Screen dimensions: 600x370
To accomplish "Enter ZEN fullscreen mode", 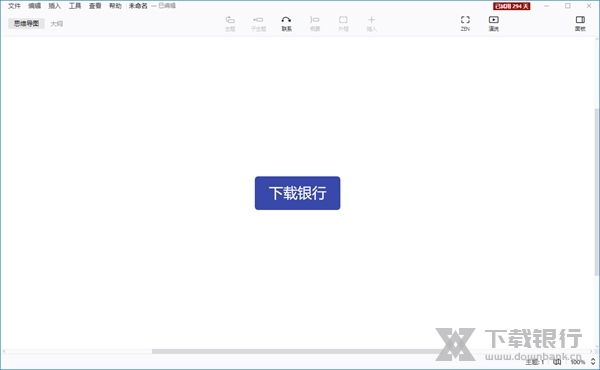I will (x=465, y=23).
